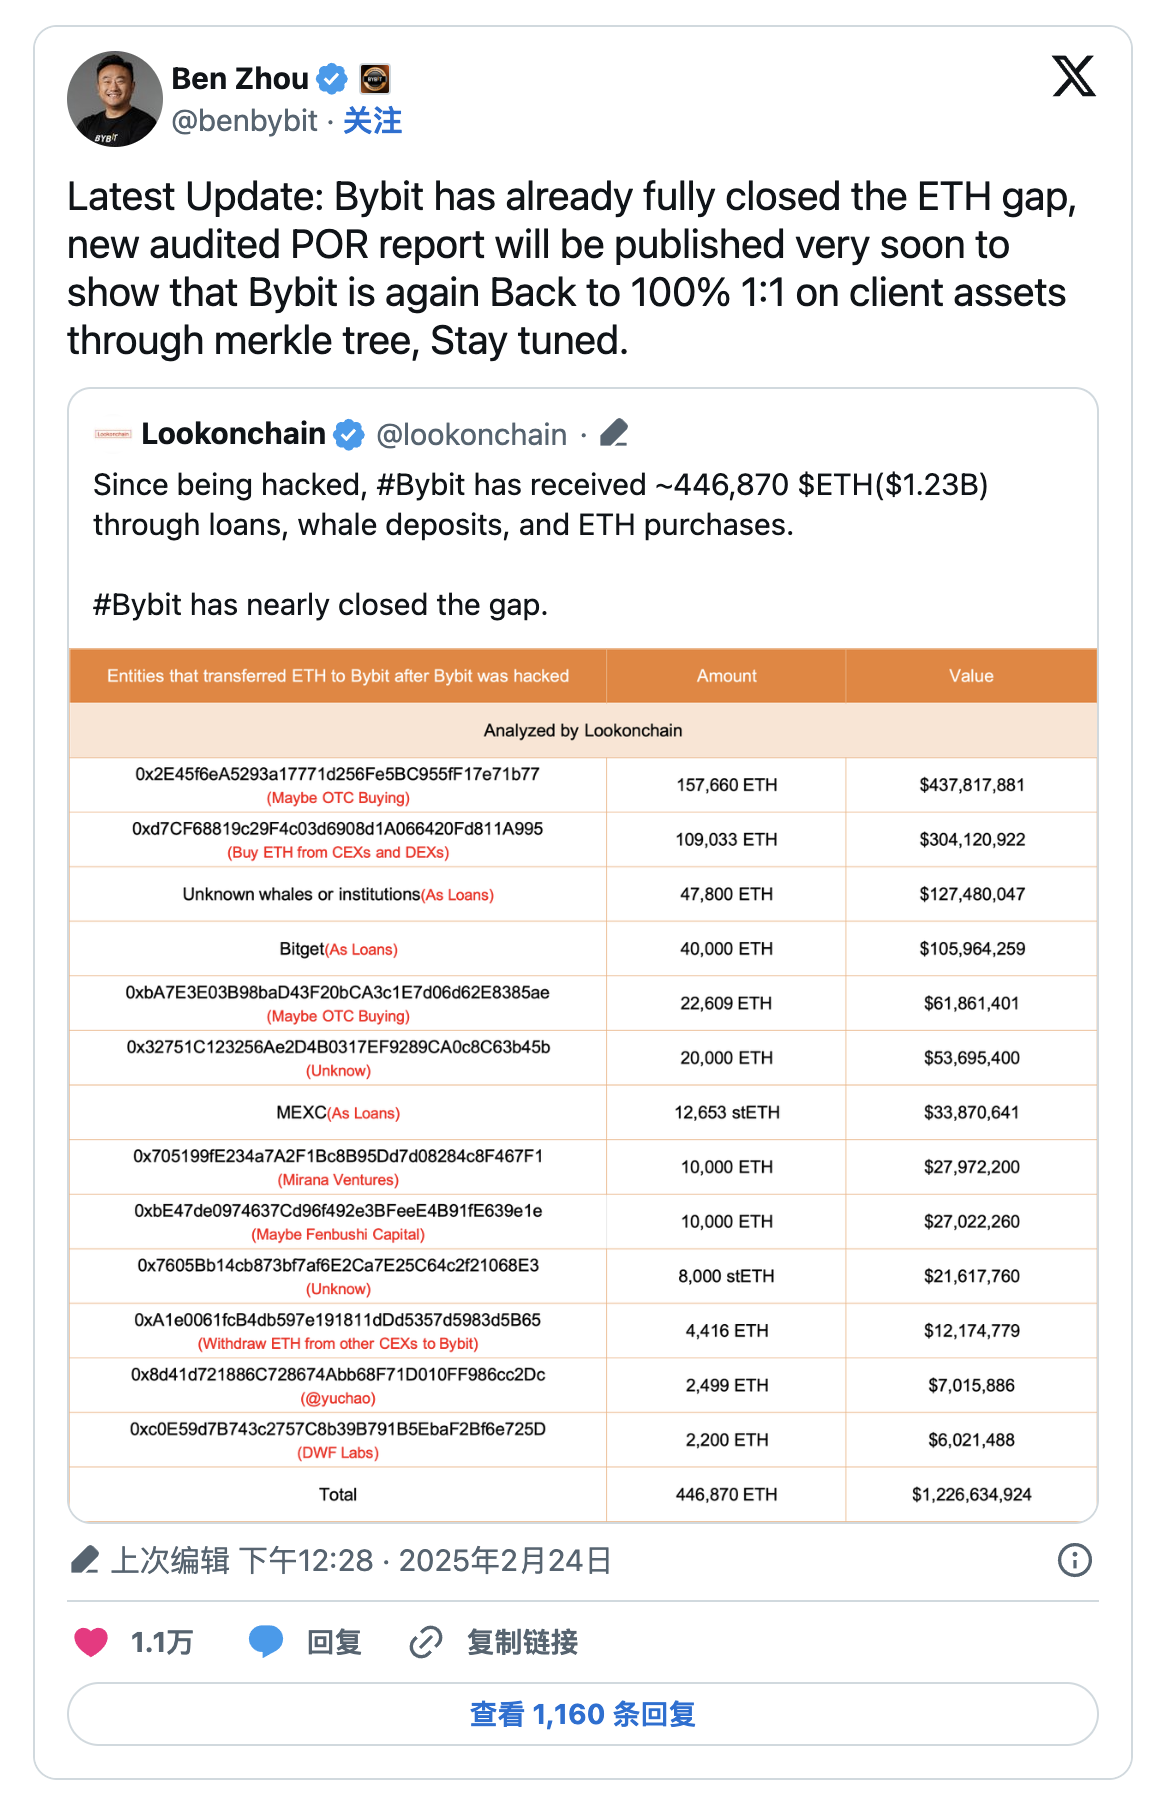Click the last-edited pencil icon below table

pos(85,1560)
